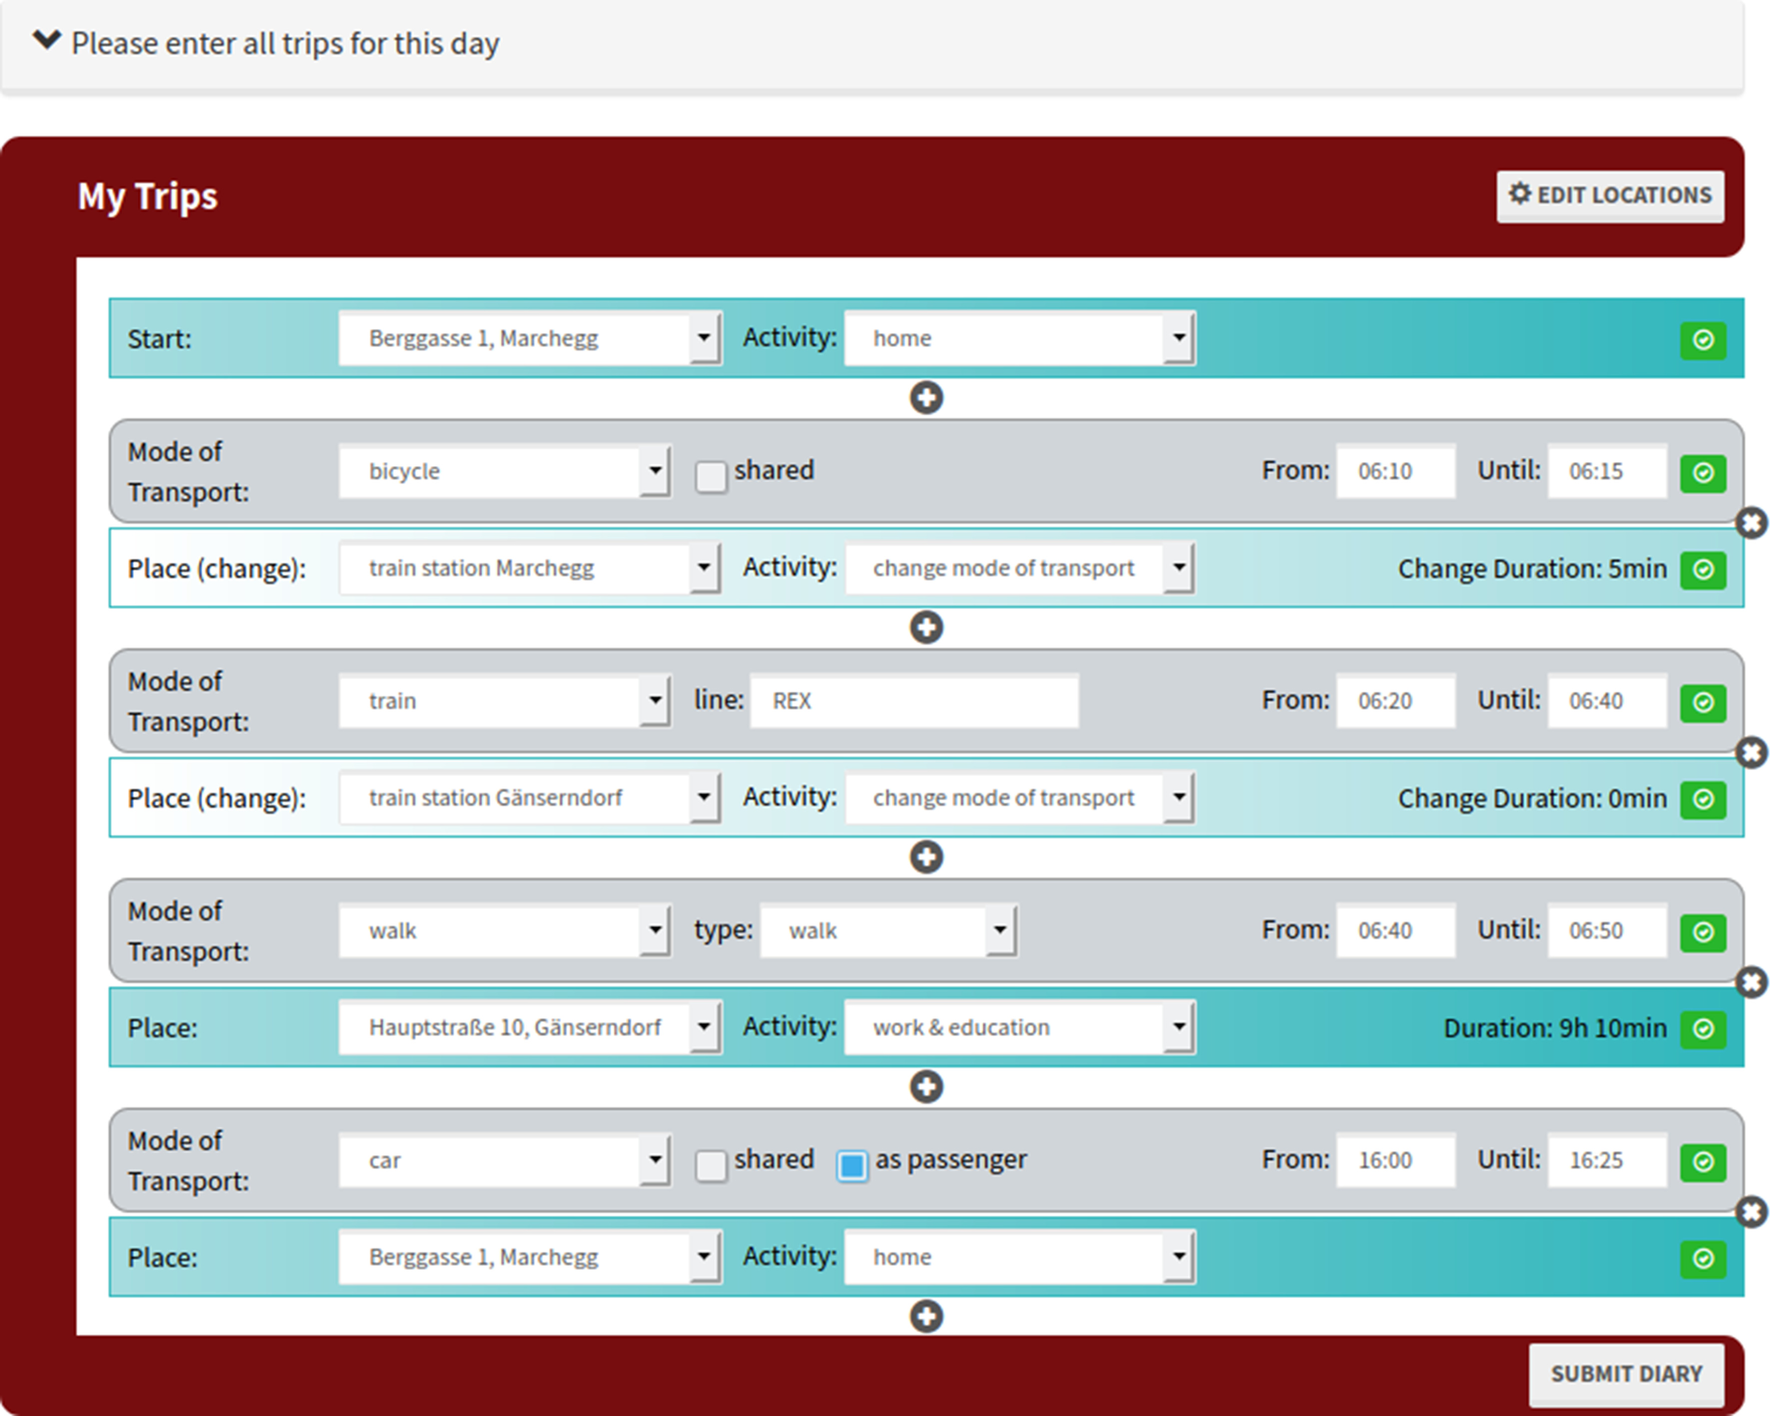Click walk From time field 06:40
Image resolution: width=1770 pixels, height=1416 pixels.
(1396, 931)
